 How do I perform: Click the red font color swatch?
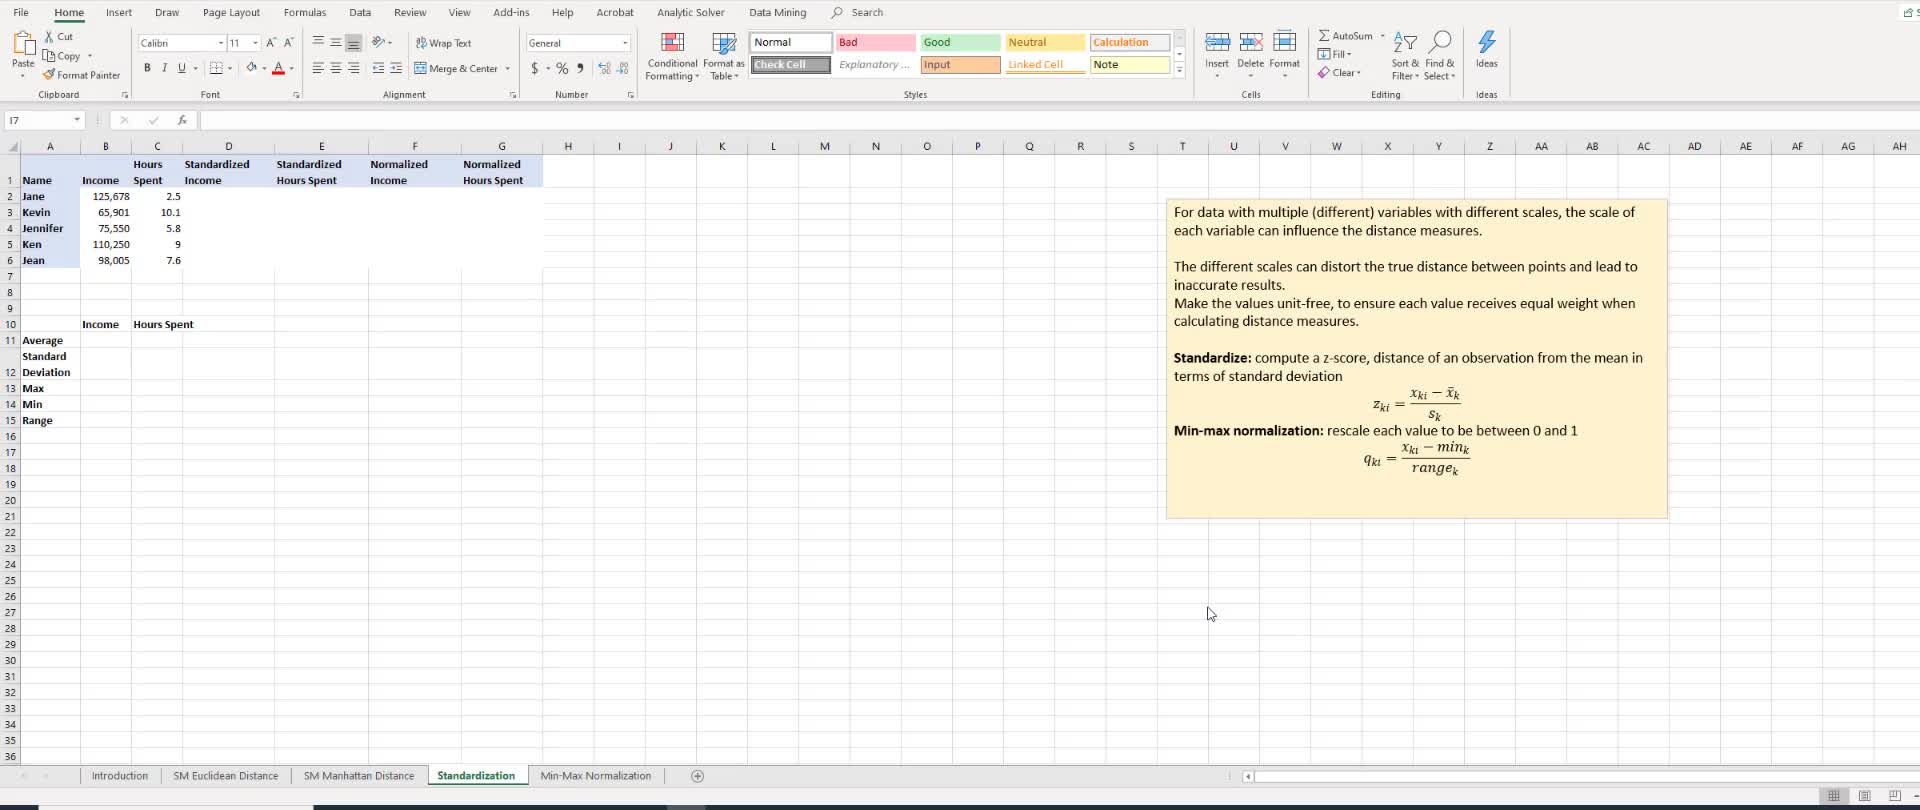coord(278,68)
